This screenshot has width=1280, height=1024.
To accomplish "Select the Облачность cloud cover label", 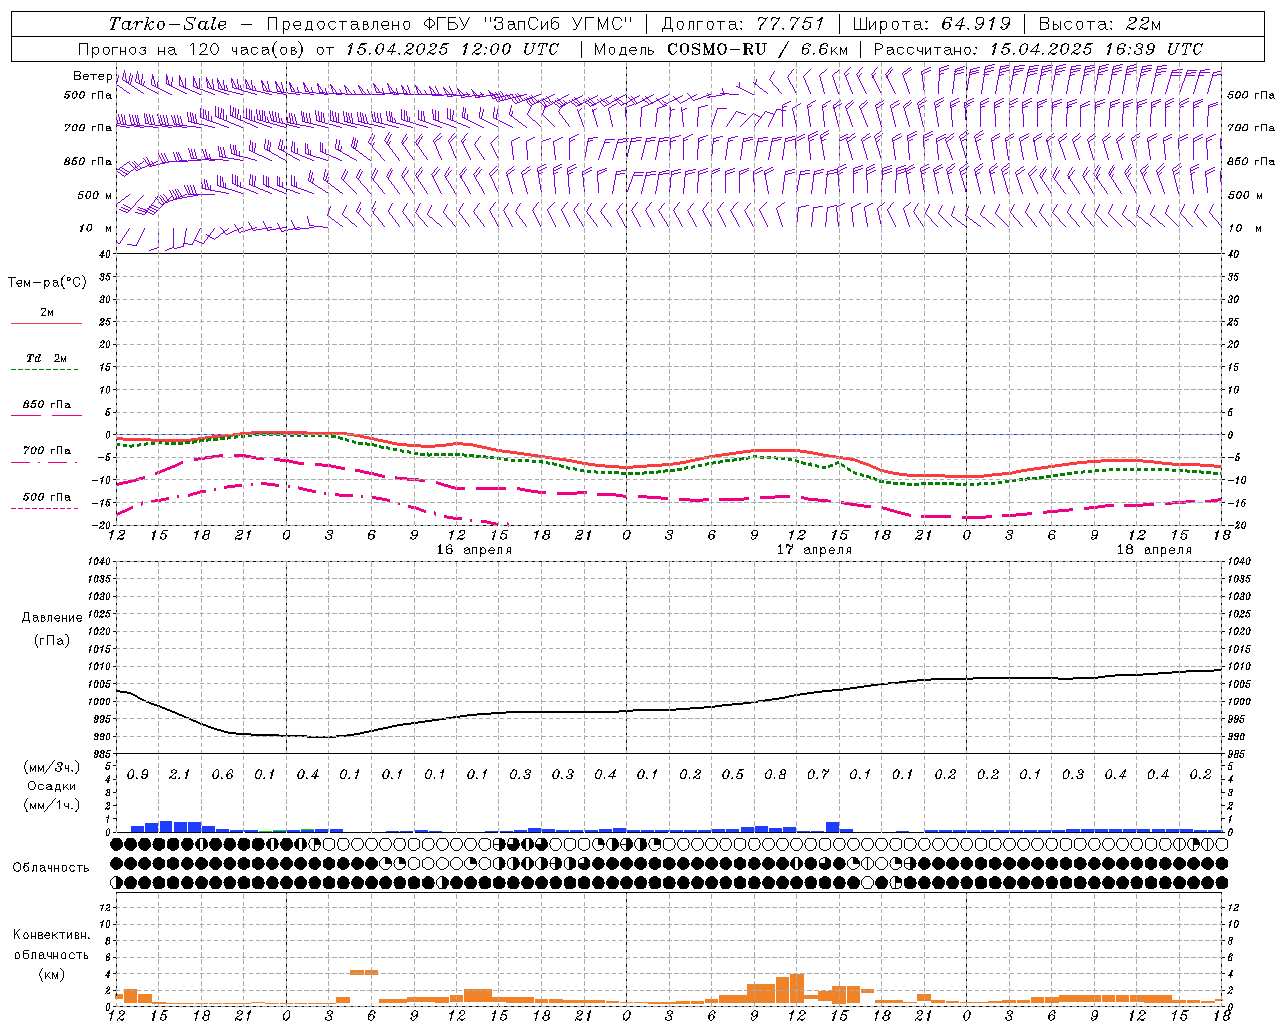I will point(51,867).
